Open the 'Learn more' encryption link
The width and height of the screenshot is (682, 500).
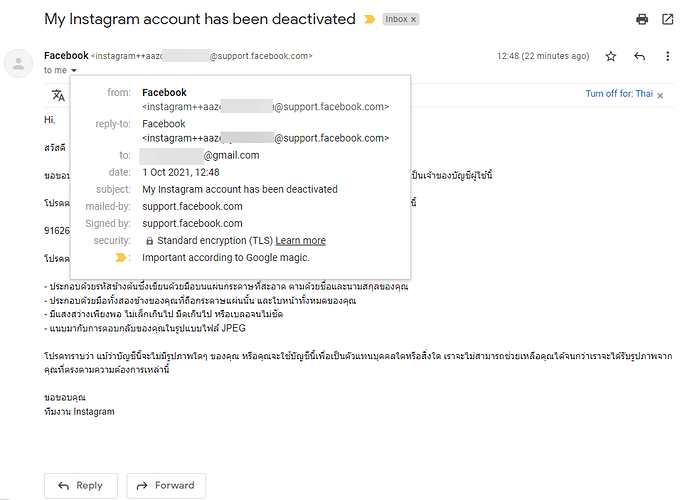tap(301, 240)
